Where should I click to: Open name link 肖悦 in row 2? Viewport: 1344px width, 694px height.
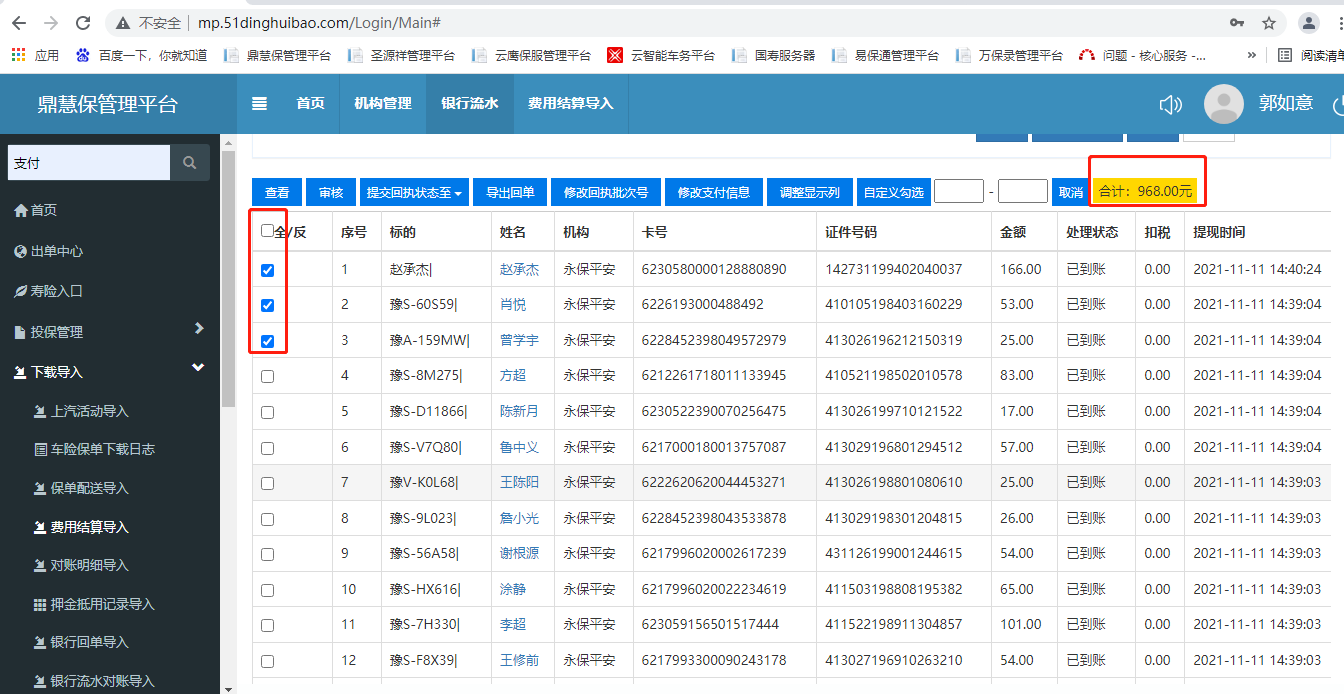point(513,305)
